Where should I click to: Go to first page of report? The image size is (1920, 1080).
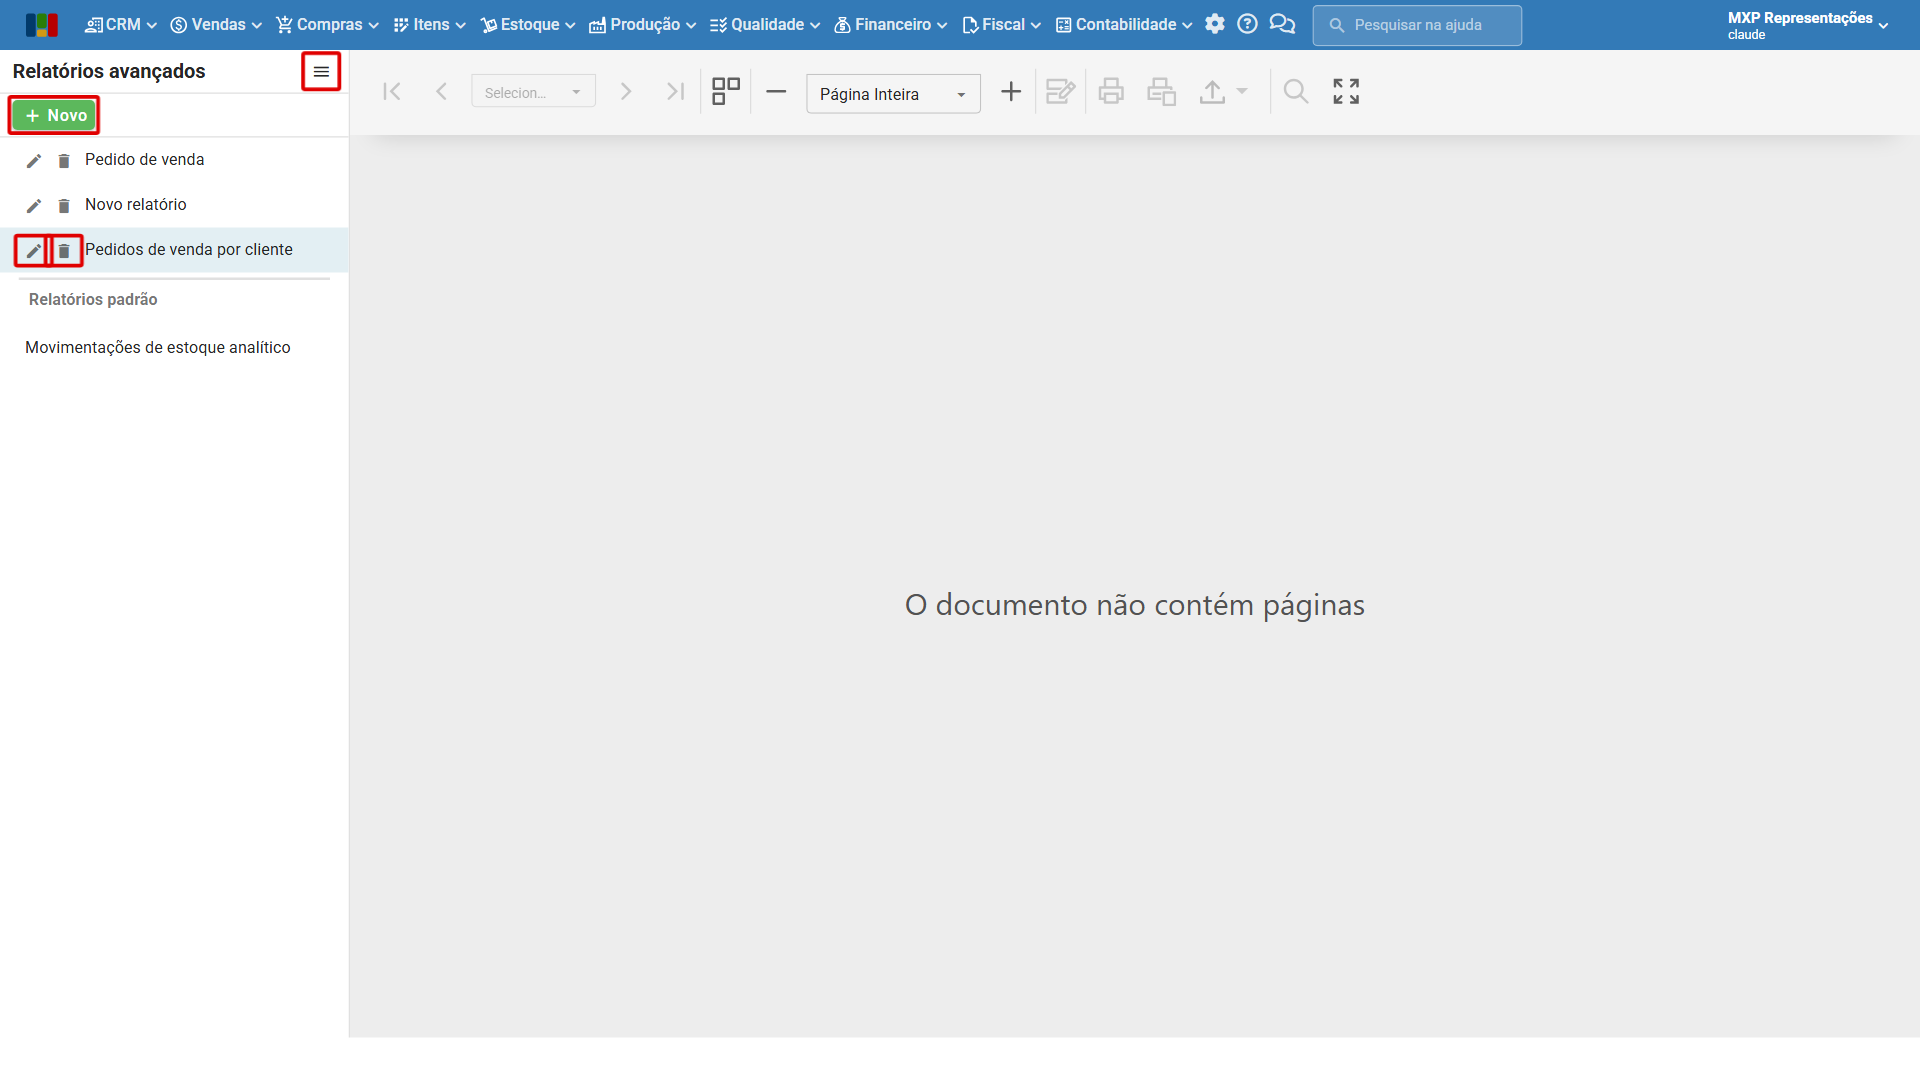pos(392,92)
